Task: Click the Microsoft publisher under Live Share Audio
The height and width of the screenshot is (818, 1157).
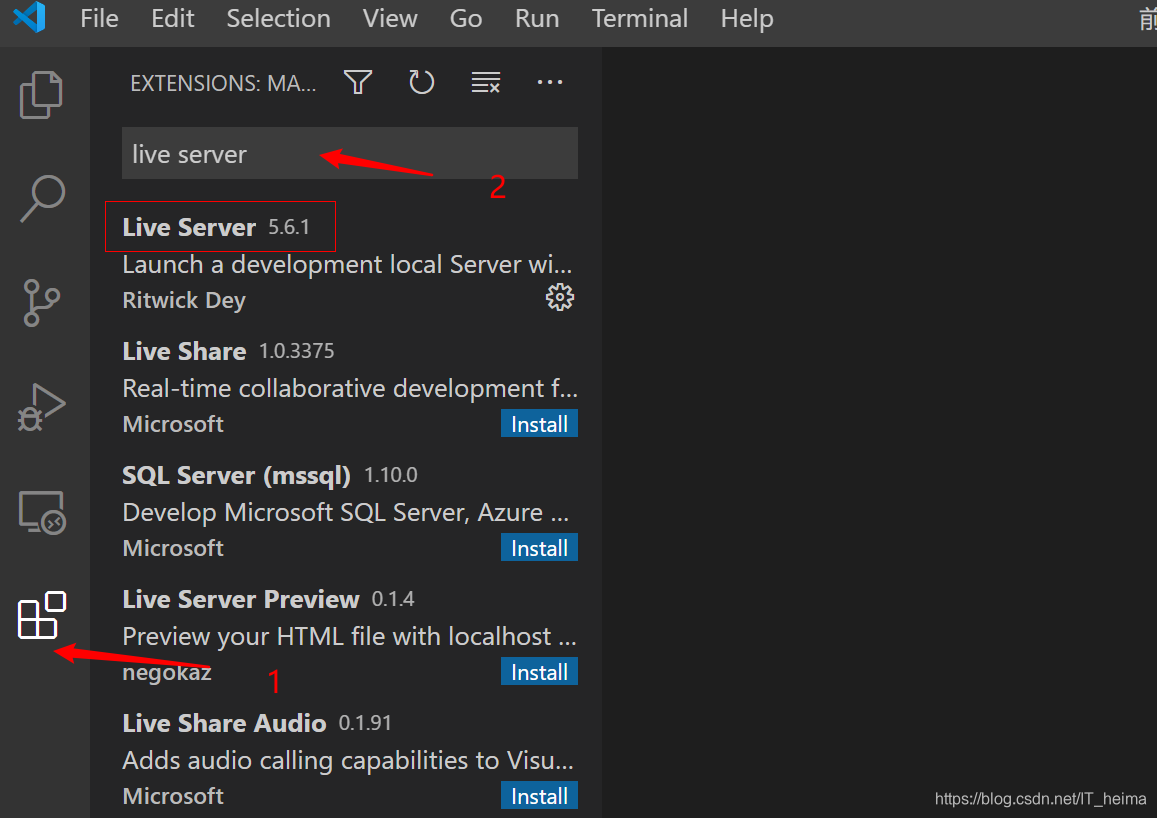Action: point(173,796)
